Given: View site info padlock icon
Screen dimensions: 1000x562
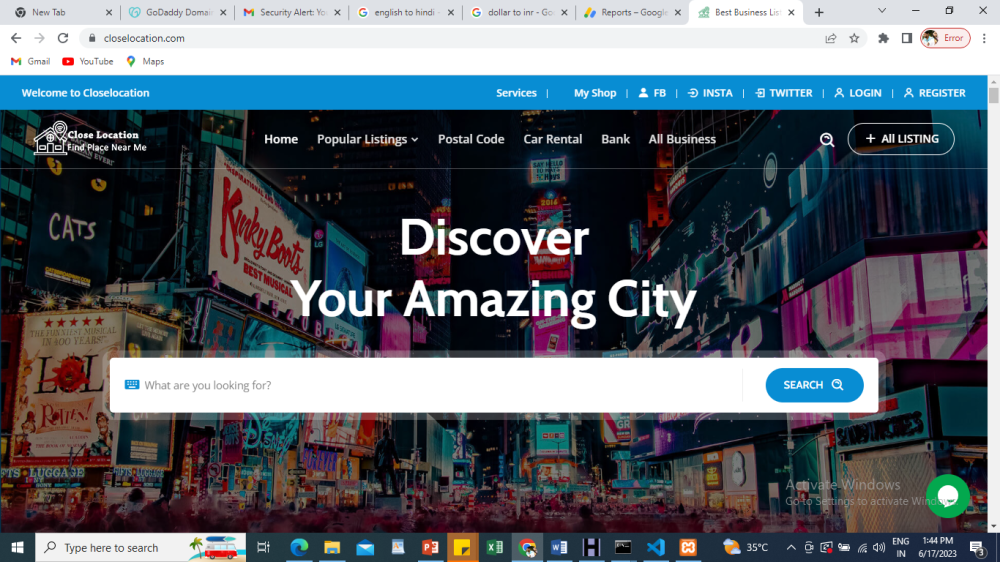Looking at the screenshot, I should 92,38.
